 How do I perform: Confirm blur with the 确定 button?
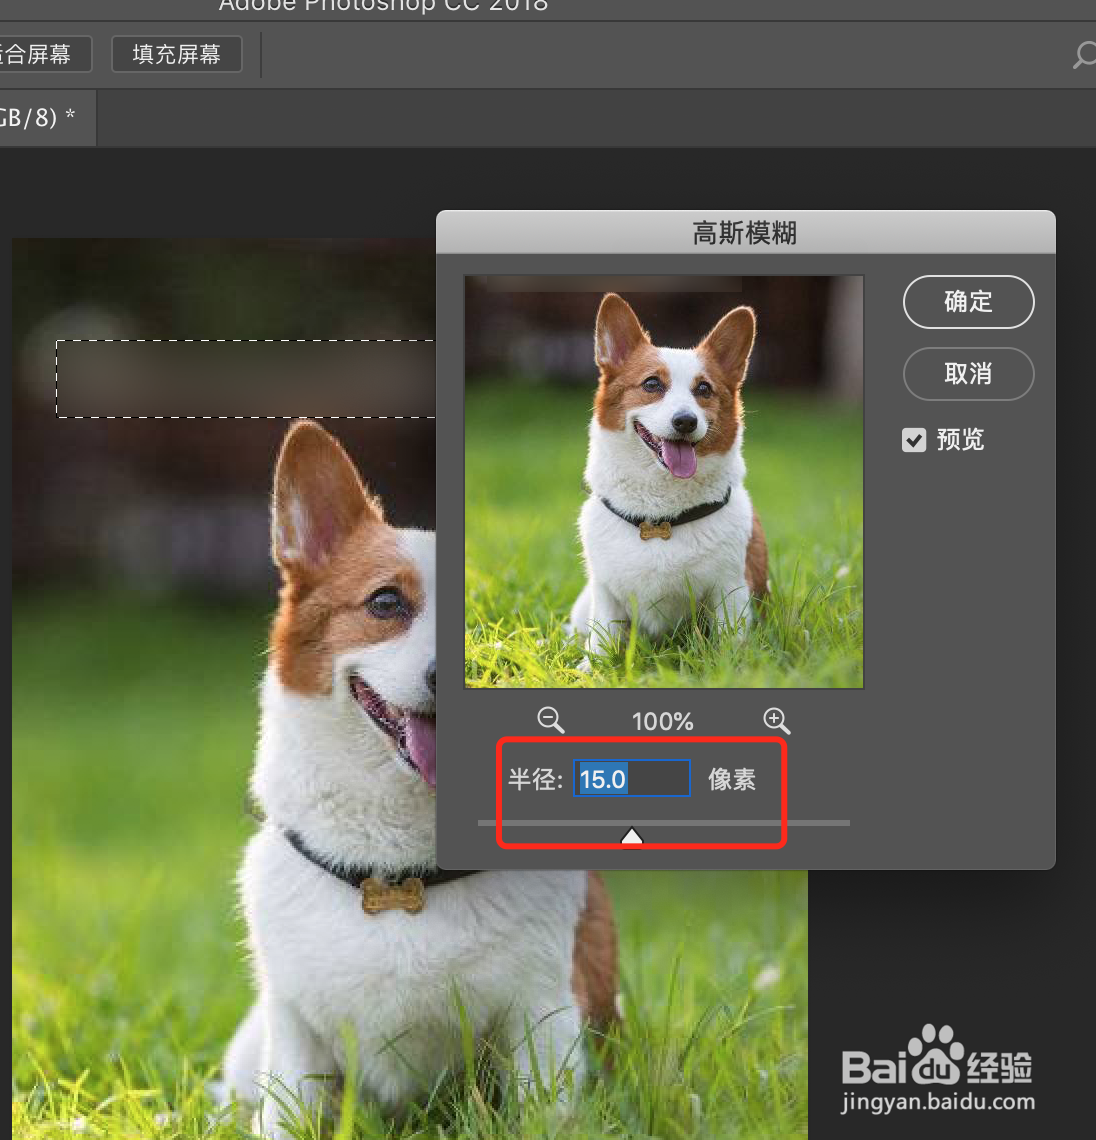968,302
